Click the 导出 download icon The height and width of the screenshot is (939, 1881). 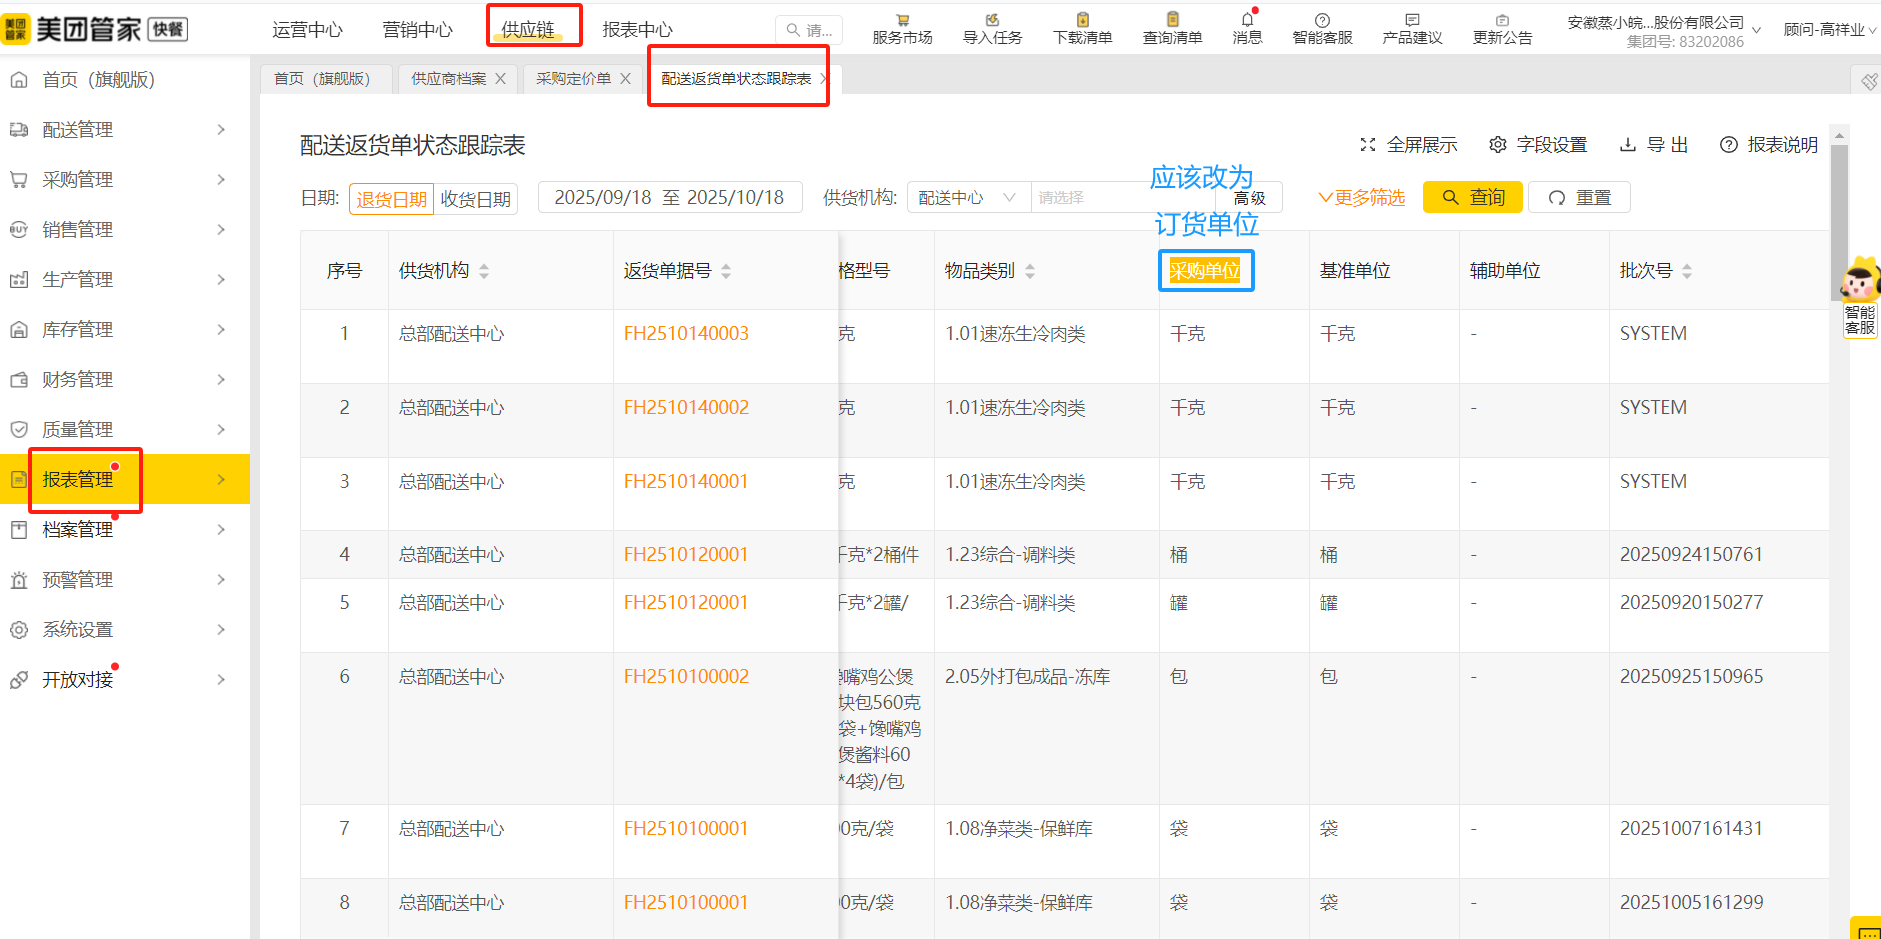click(x=1628, y=145)
